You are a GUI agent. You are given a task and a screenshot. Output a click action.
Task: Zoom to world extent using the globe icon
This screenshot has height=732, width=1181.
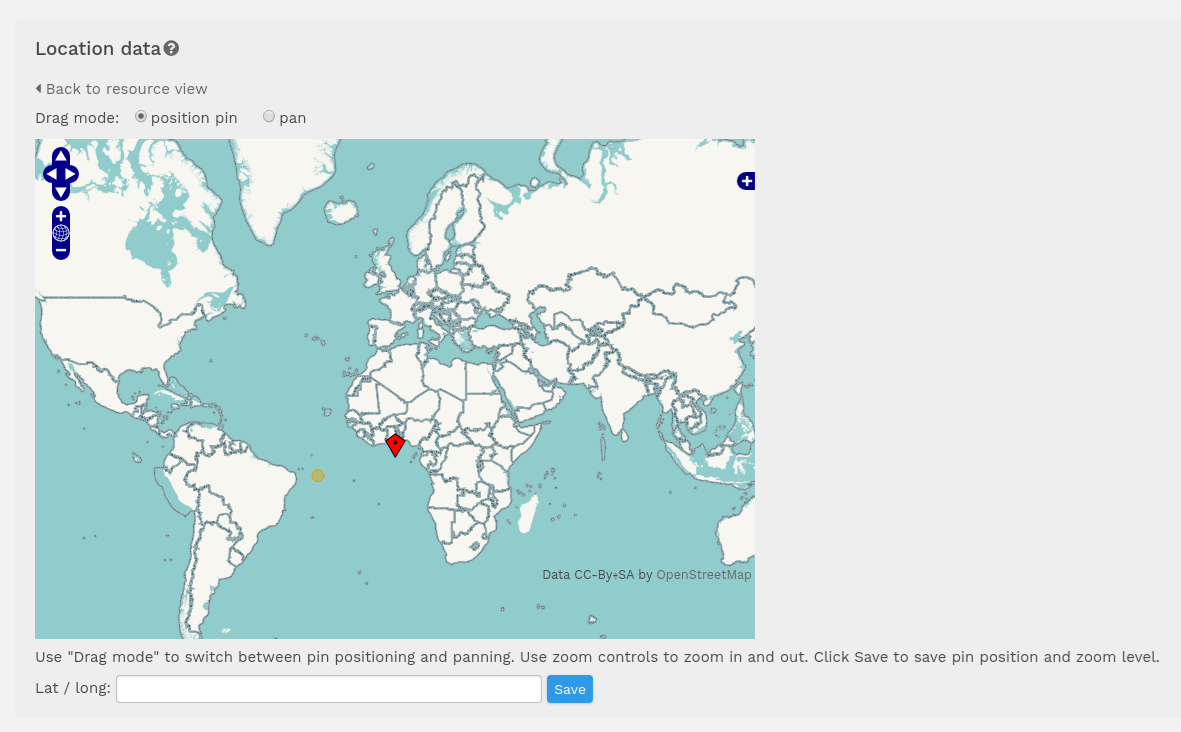(61, 233)
